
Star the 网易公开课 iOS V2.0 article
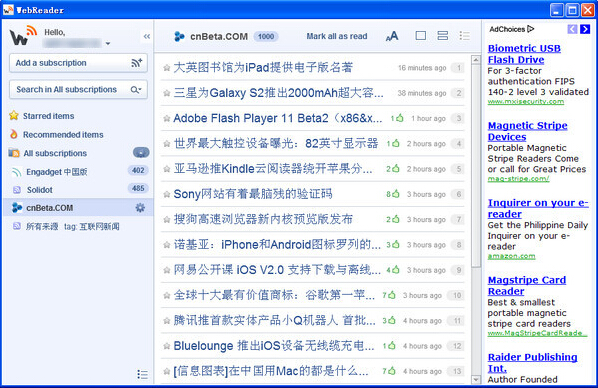pyautogui.click(x=167, y=270)
